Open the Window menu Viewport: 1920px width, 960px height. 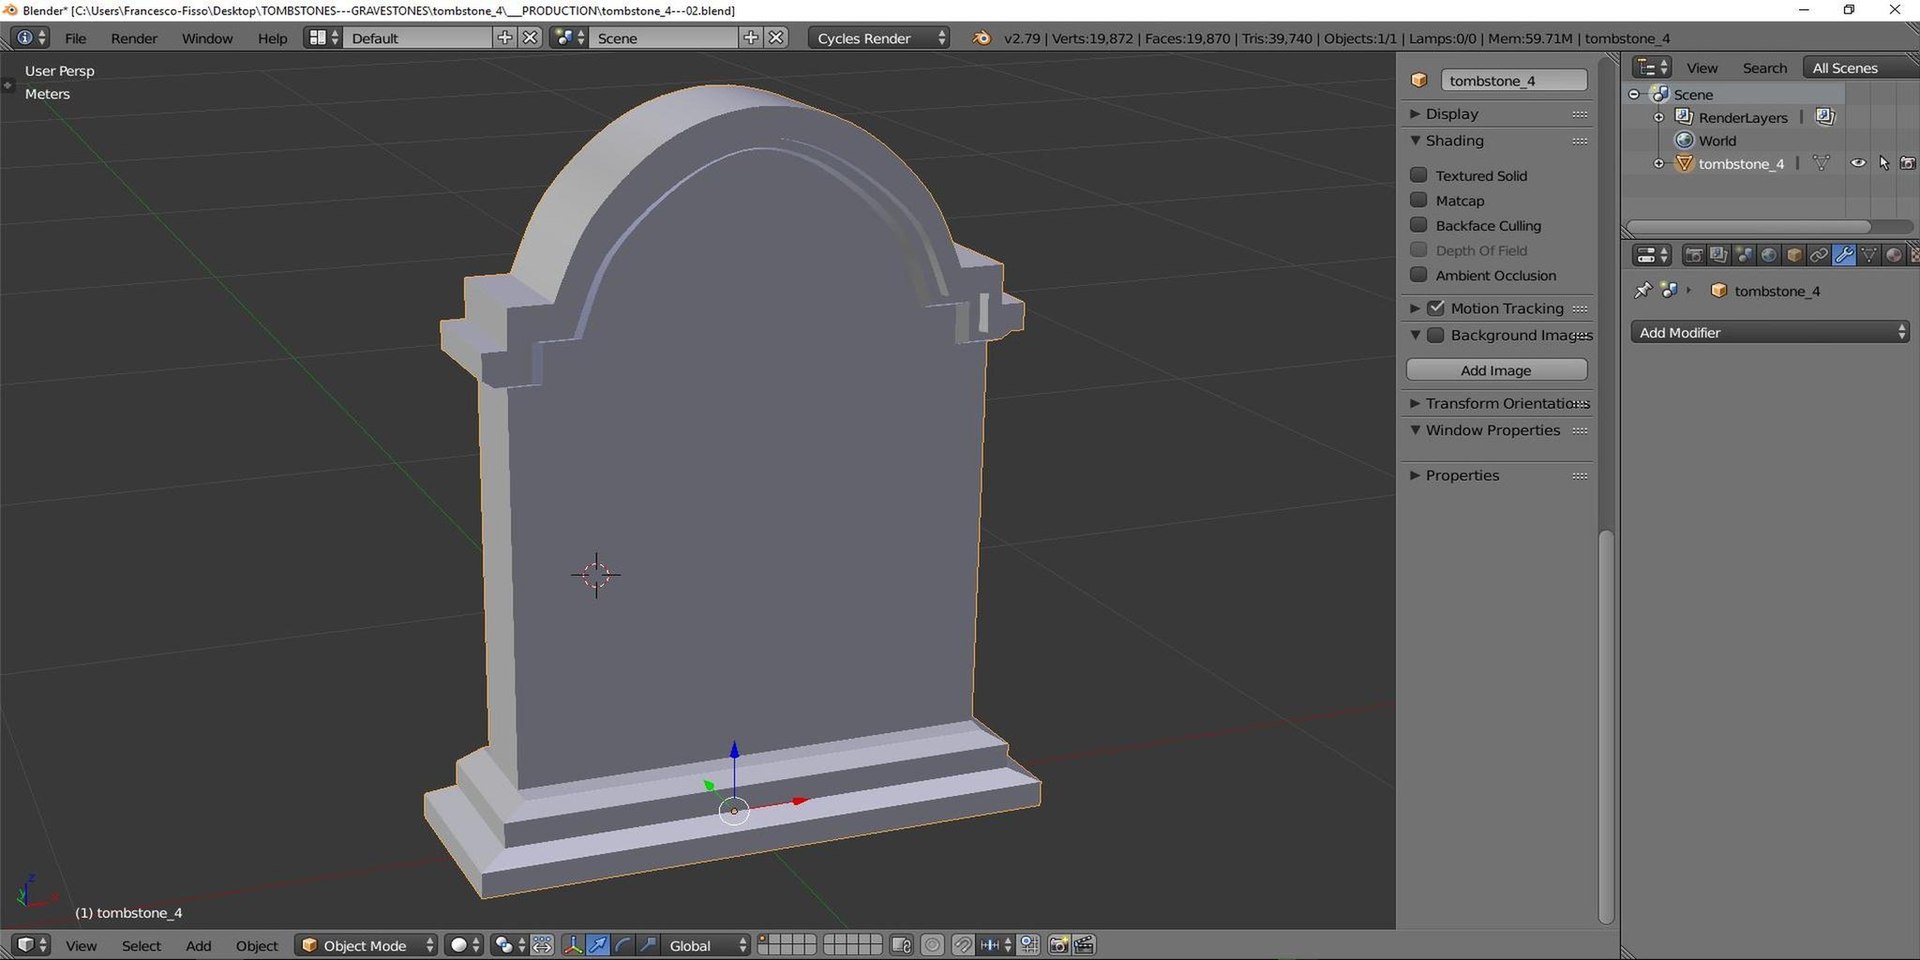tap(207, 38)
